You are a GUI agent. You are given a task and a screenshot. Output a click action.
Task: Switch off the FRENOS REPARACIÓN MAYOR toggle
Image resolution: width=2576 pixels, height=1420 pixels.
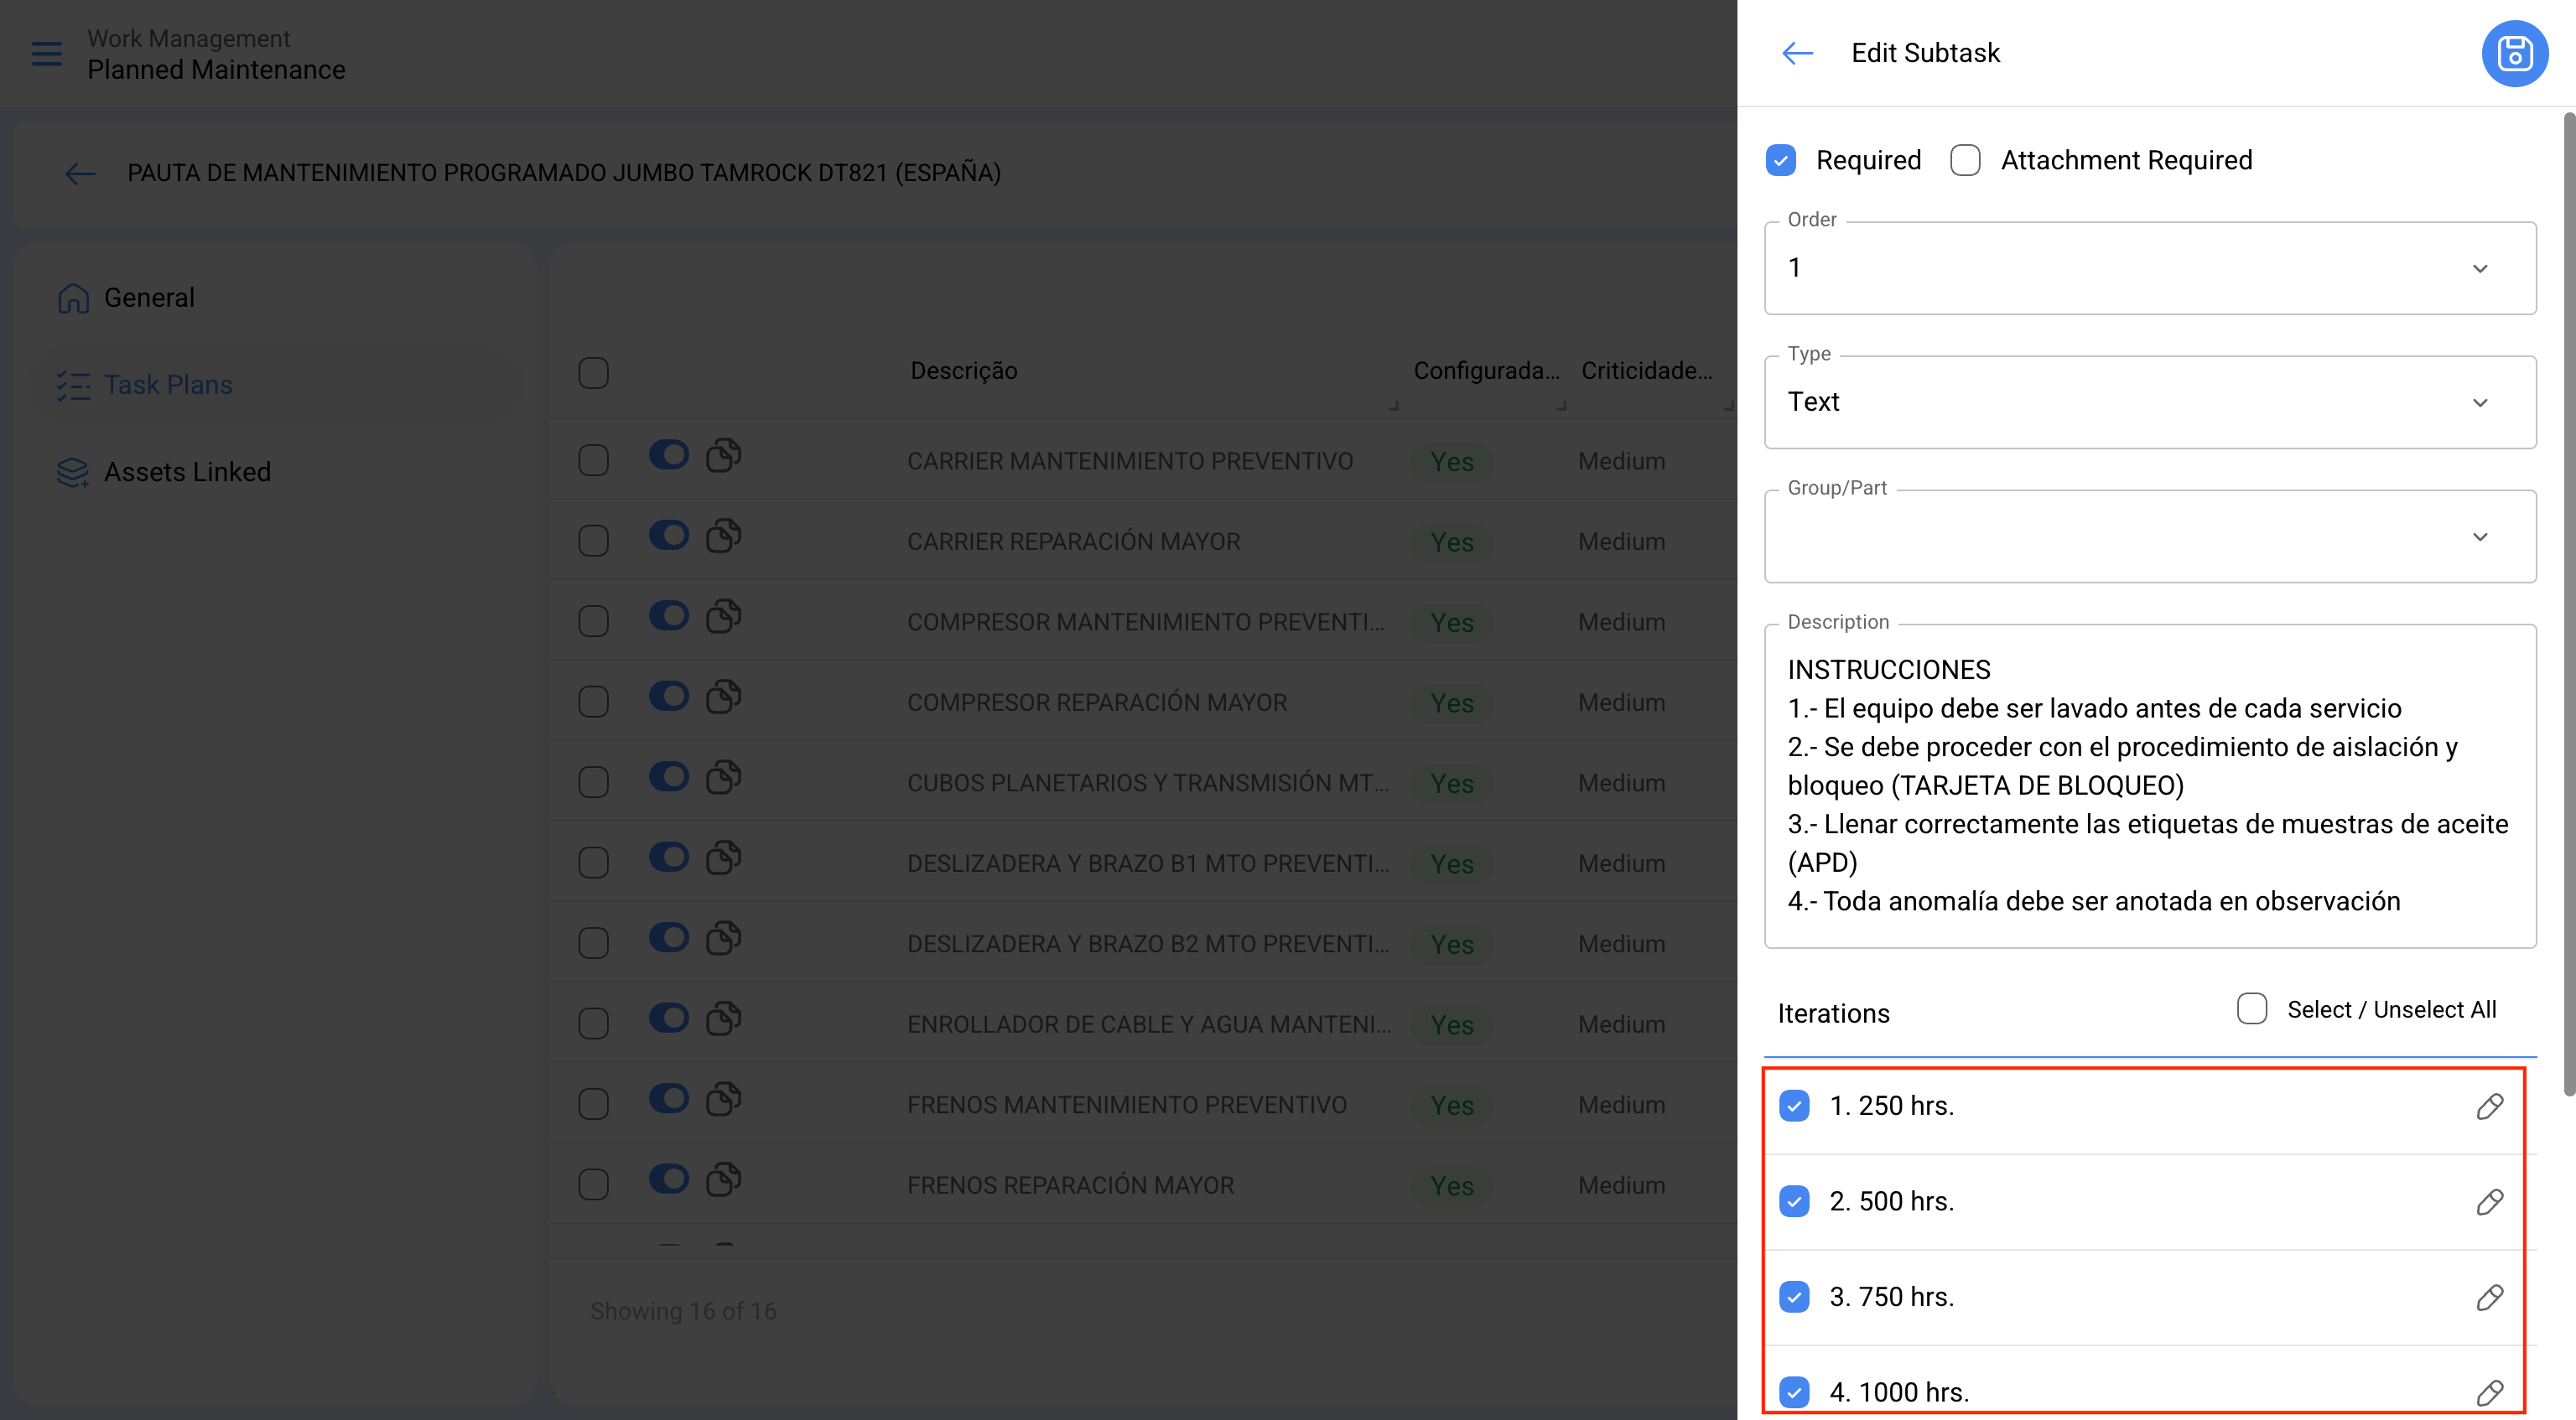pos(668,1179)
